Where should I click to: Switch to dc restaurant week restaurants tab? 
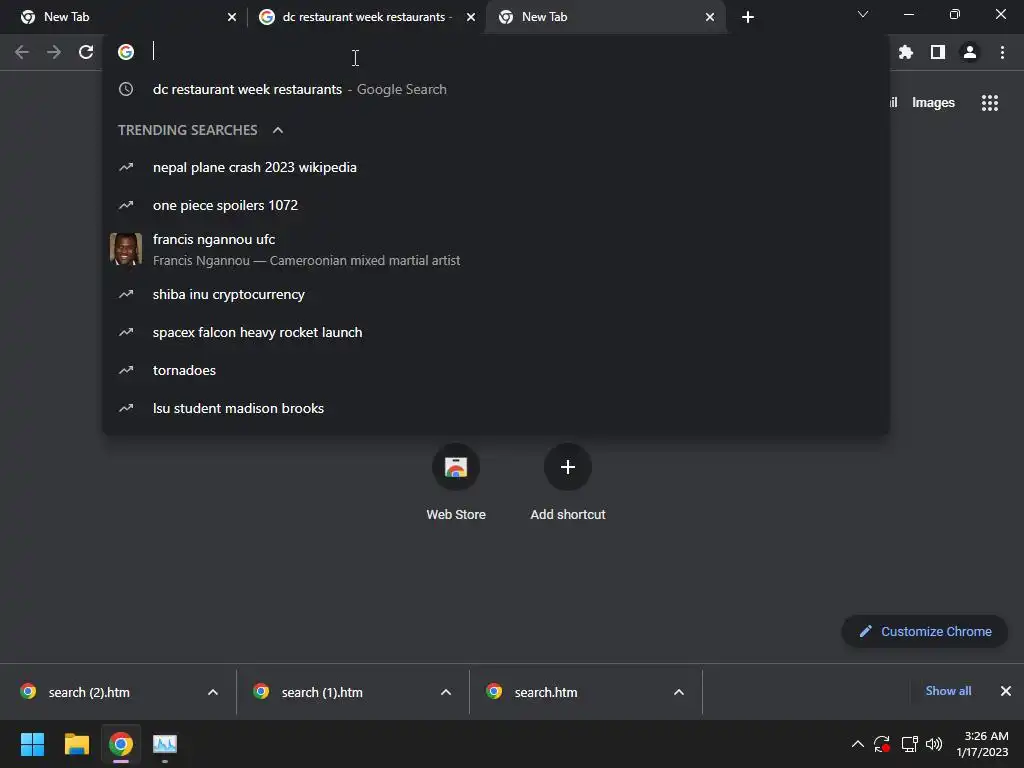[366, 17]
